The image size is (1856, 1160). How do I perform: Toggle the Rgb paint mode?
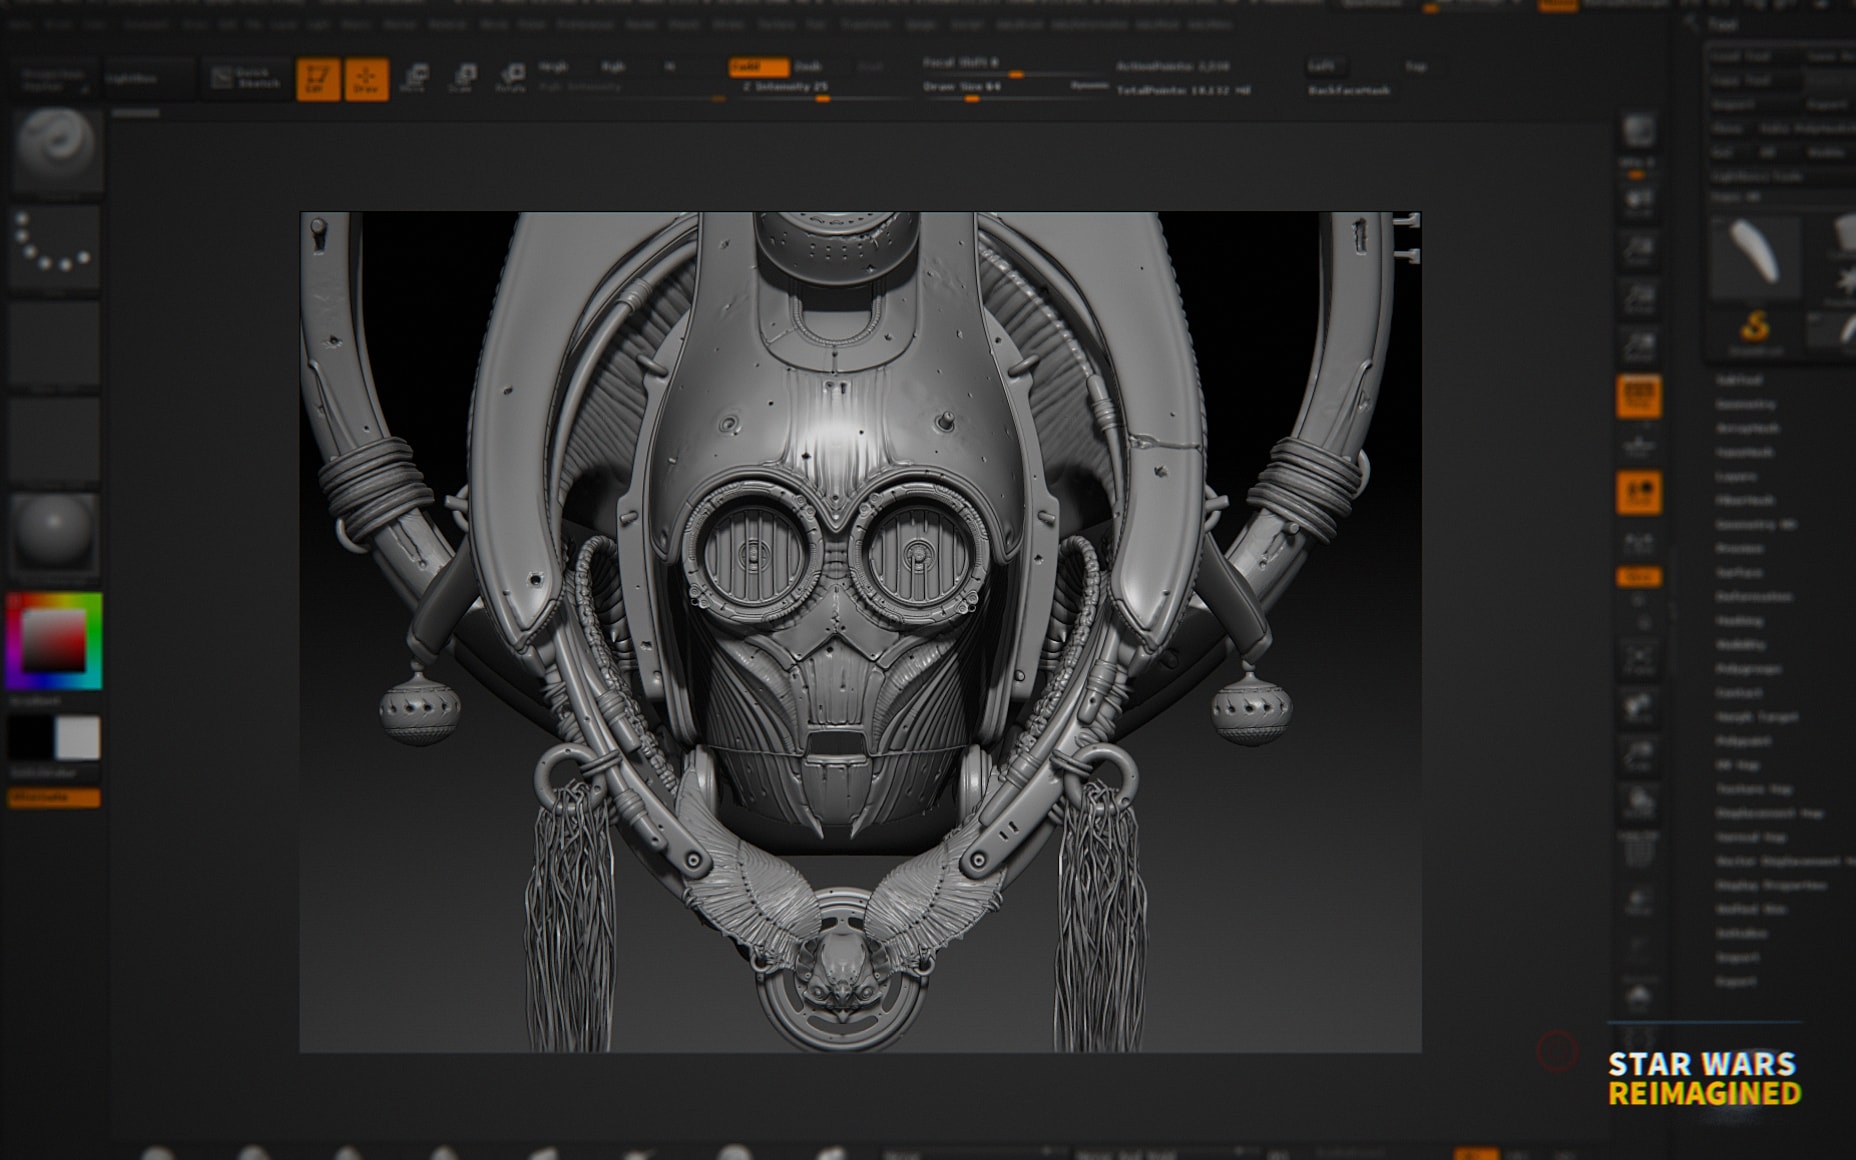click(x=612, y=66)
